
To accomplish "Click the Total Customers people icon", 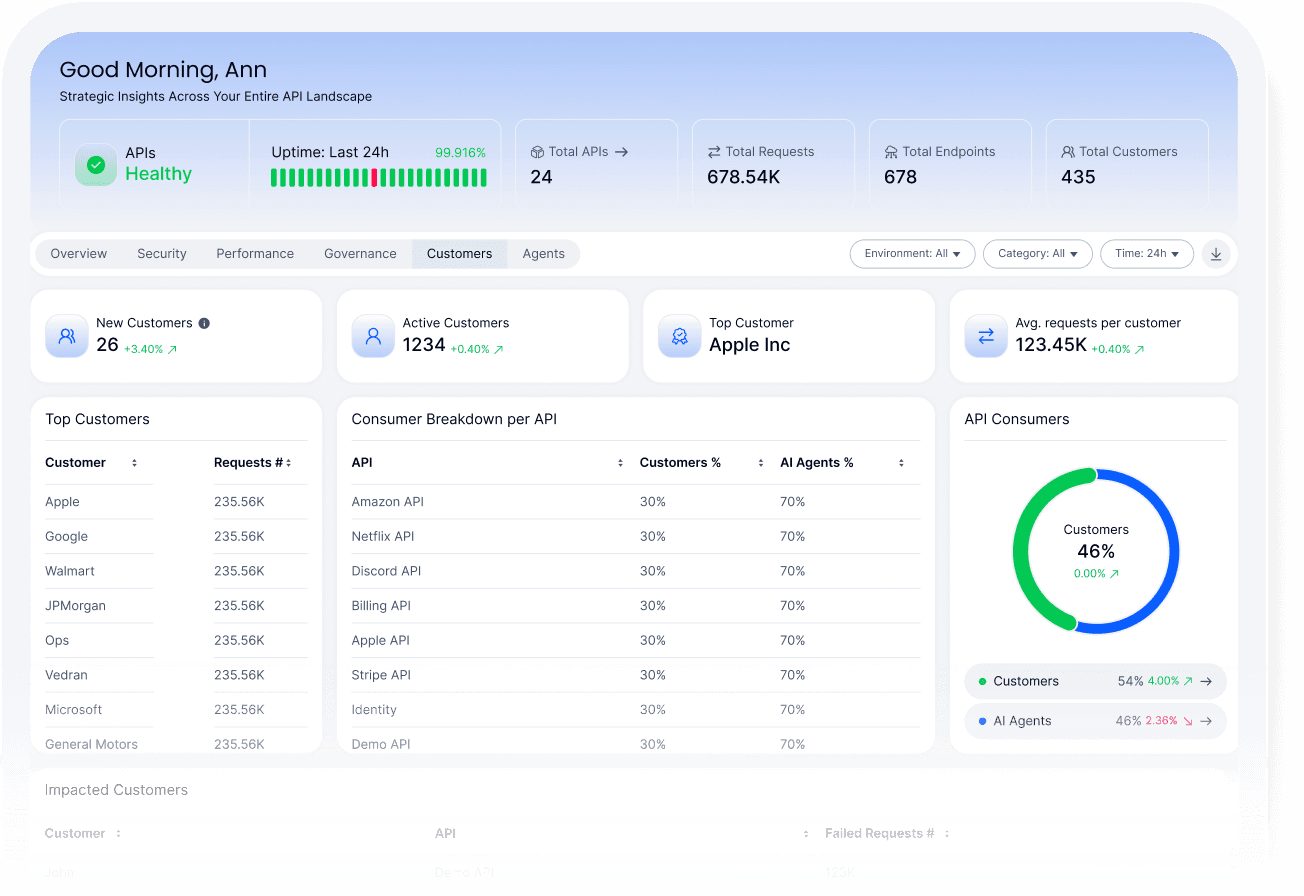I will pos(1068,152).
